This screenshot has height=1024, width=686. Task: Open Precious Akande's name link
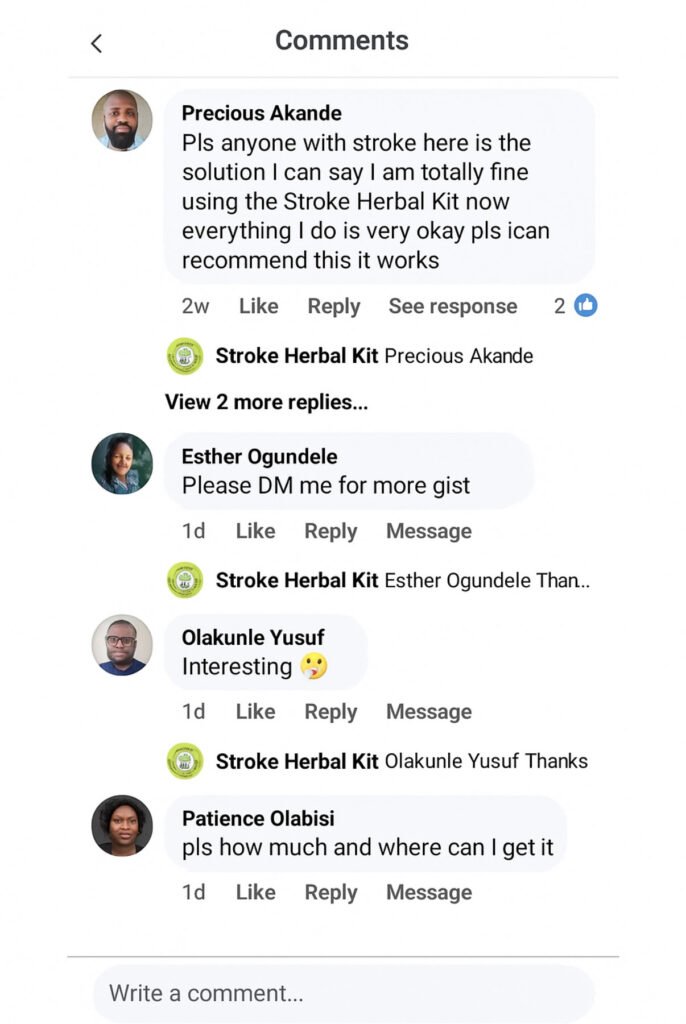point(261,113)
